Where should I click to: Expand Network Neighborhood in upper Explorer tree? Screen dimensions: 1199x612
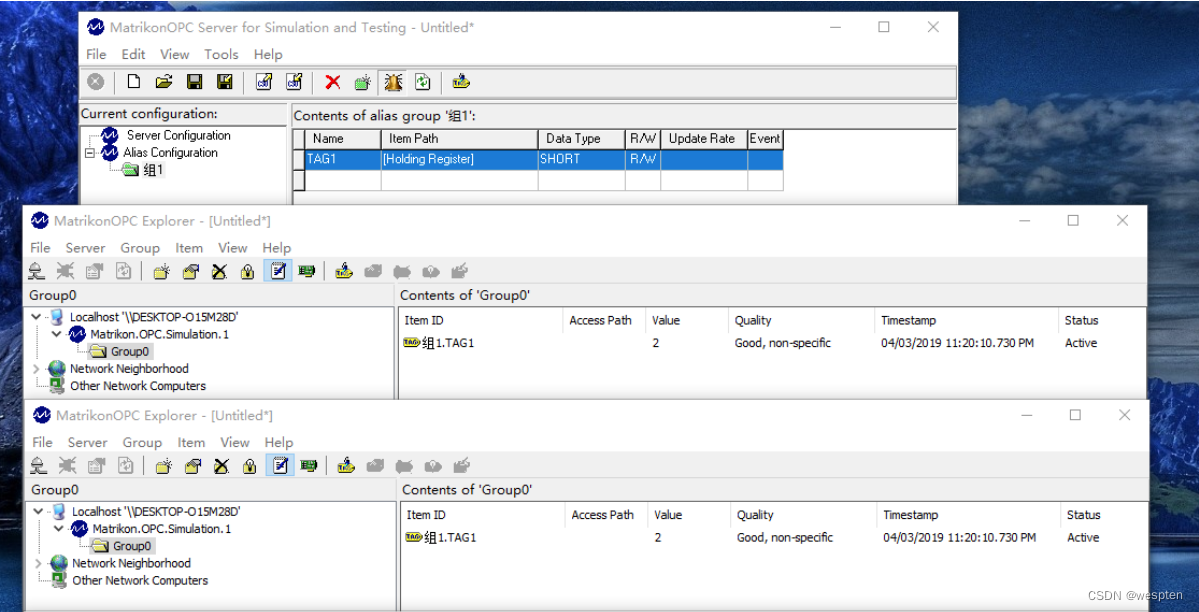point(36,369)
